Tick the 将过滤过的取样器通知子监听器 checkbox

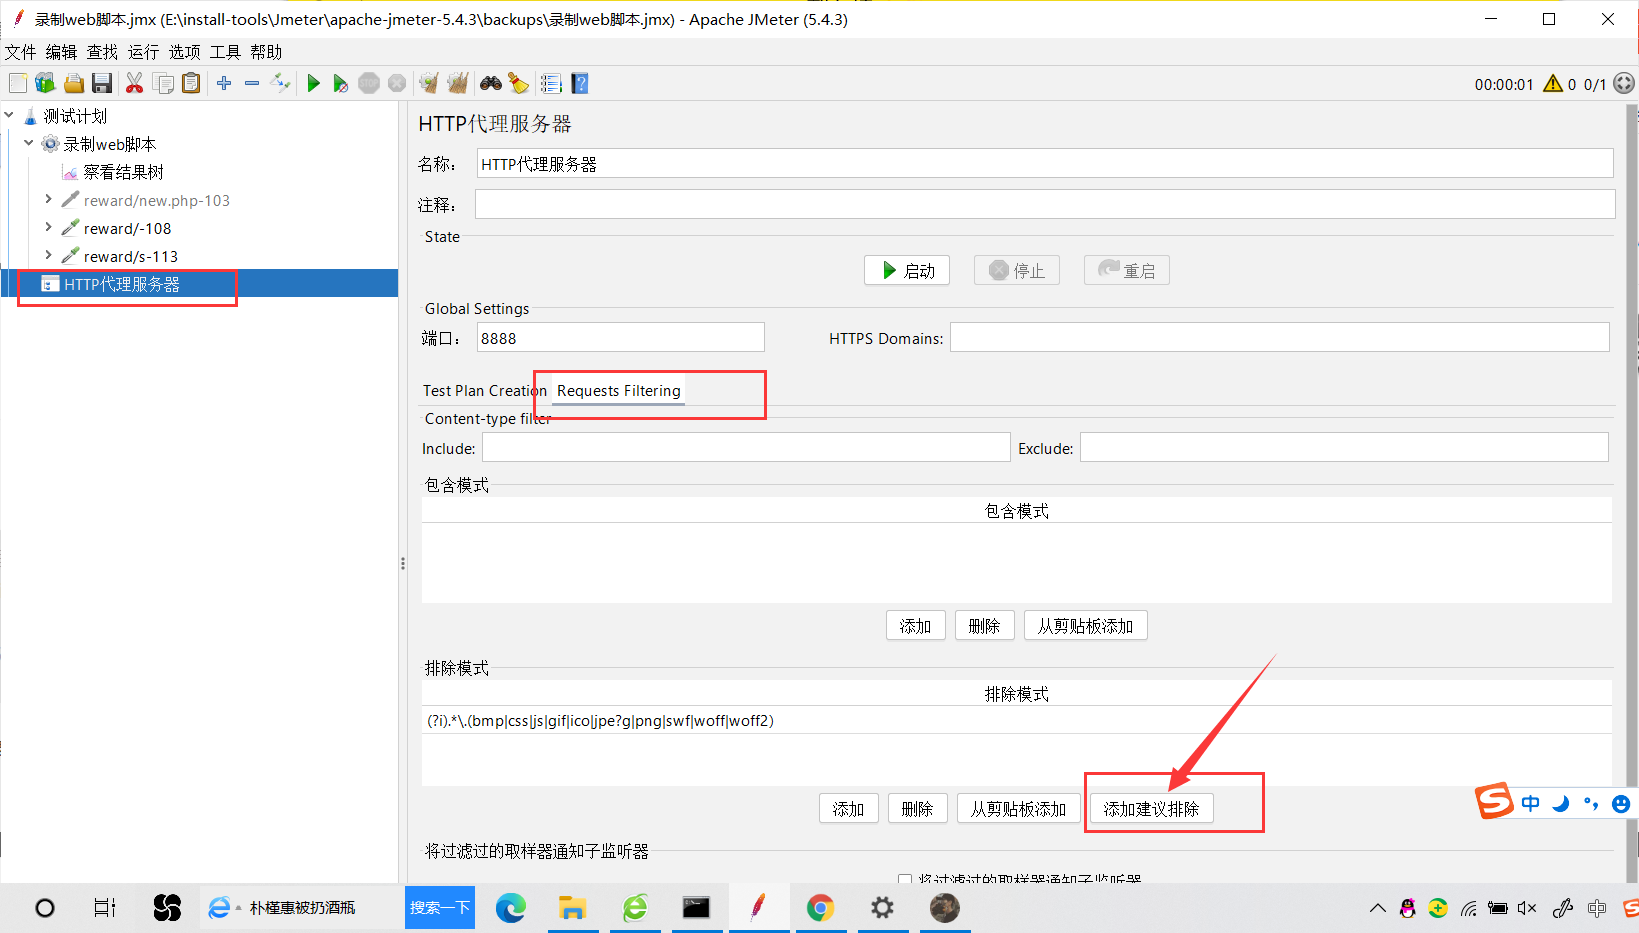tap(905, 880)
